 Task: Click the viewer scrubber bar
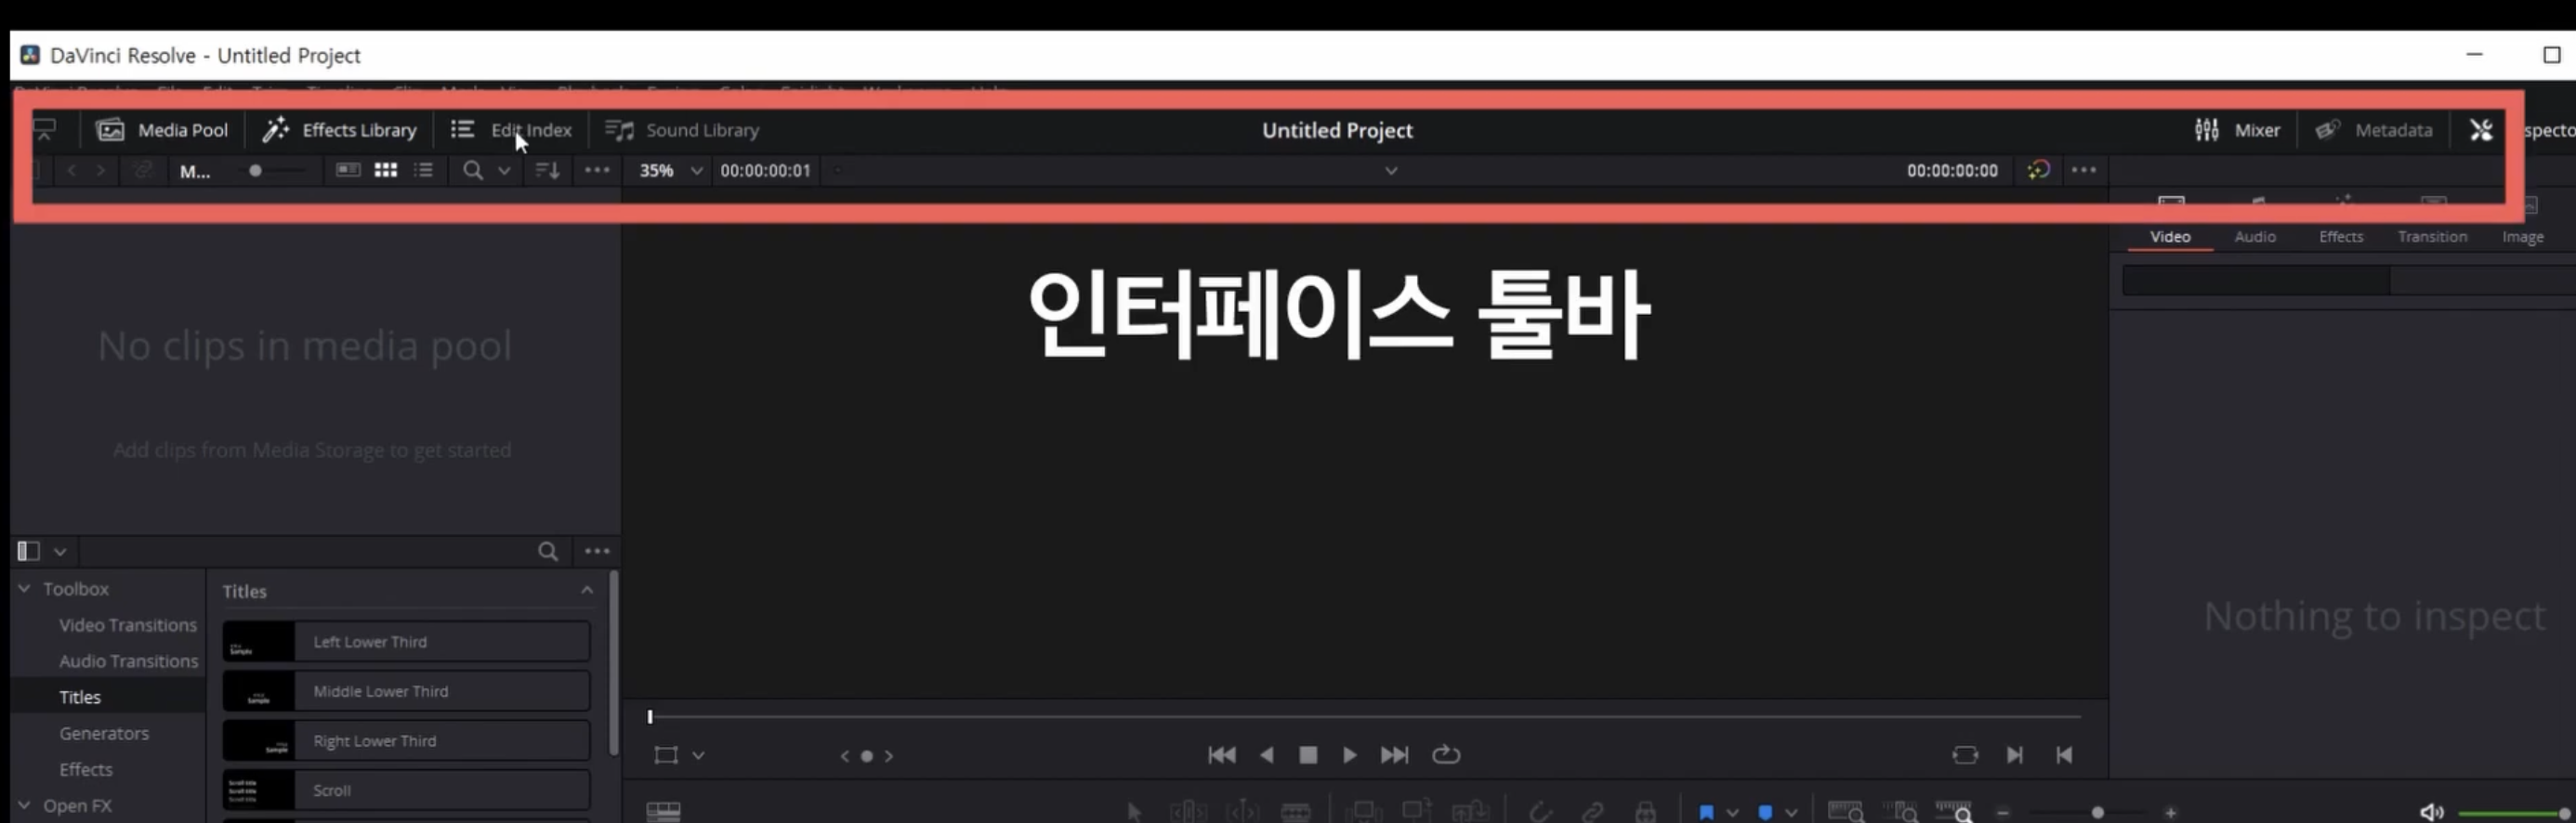pos(1365,716)
